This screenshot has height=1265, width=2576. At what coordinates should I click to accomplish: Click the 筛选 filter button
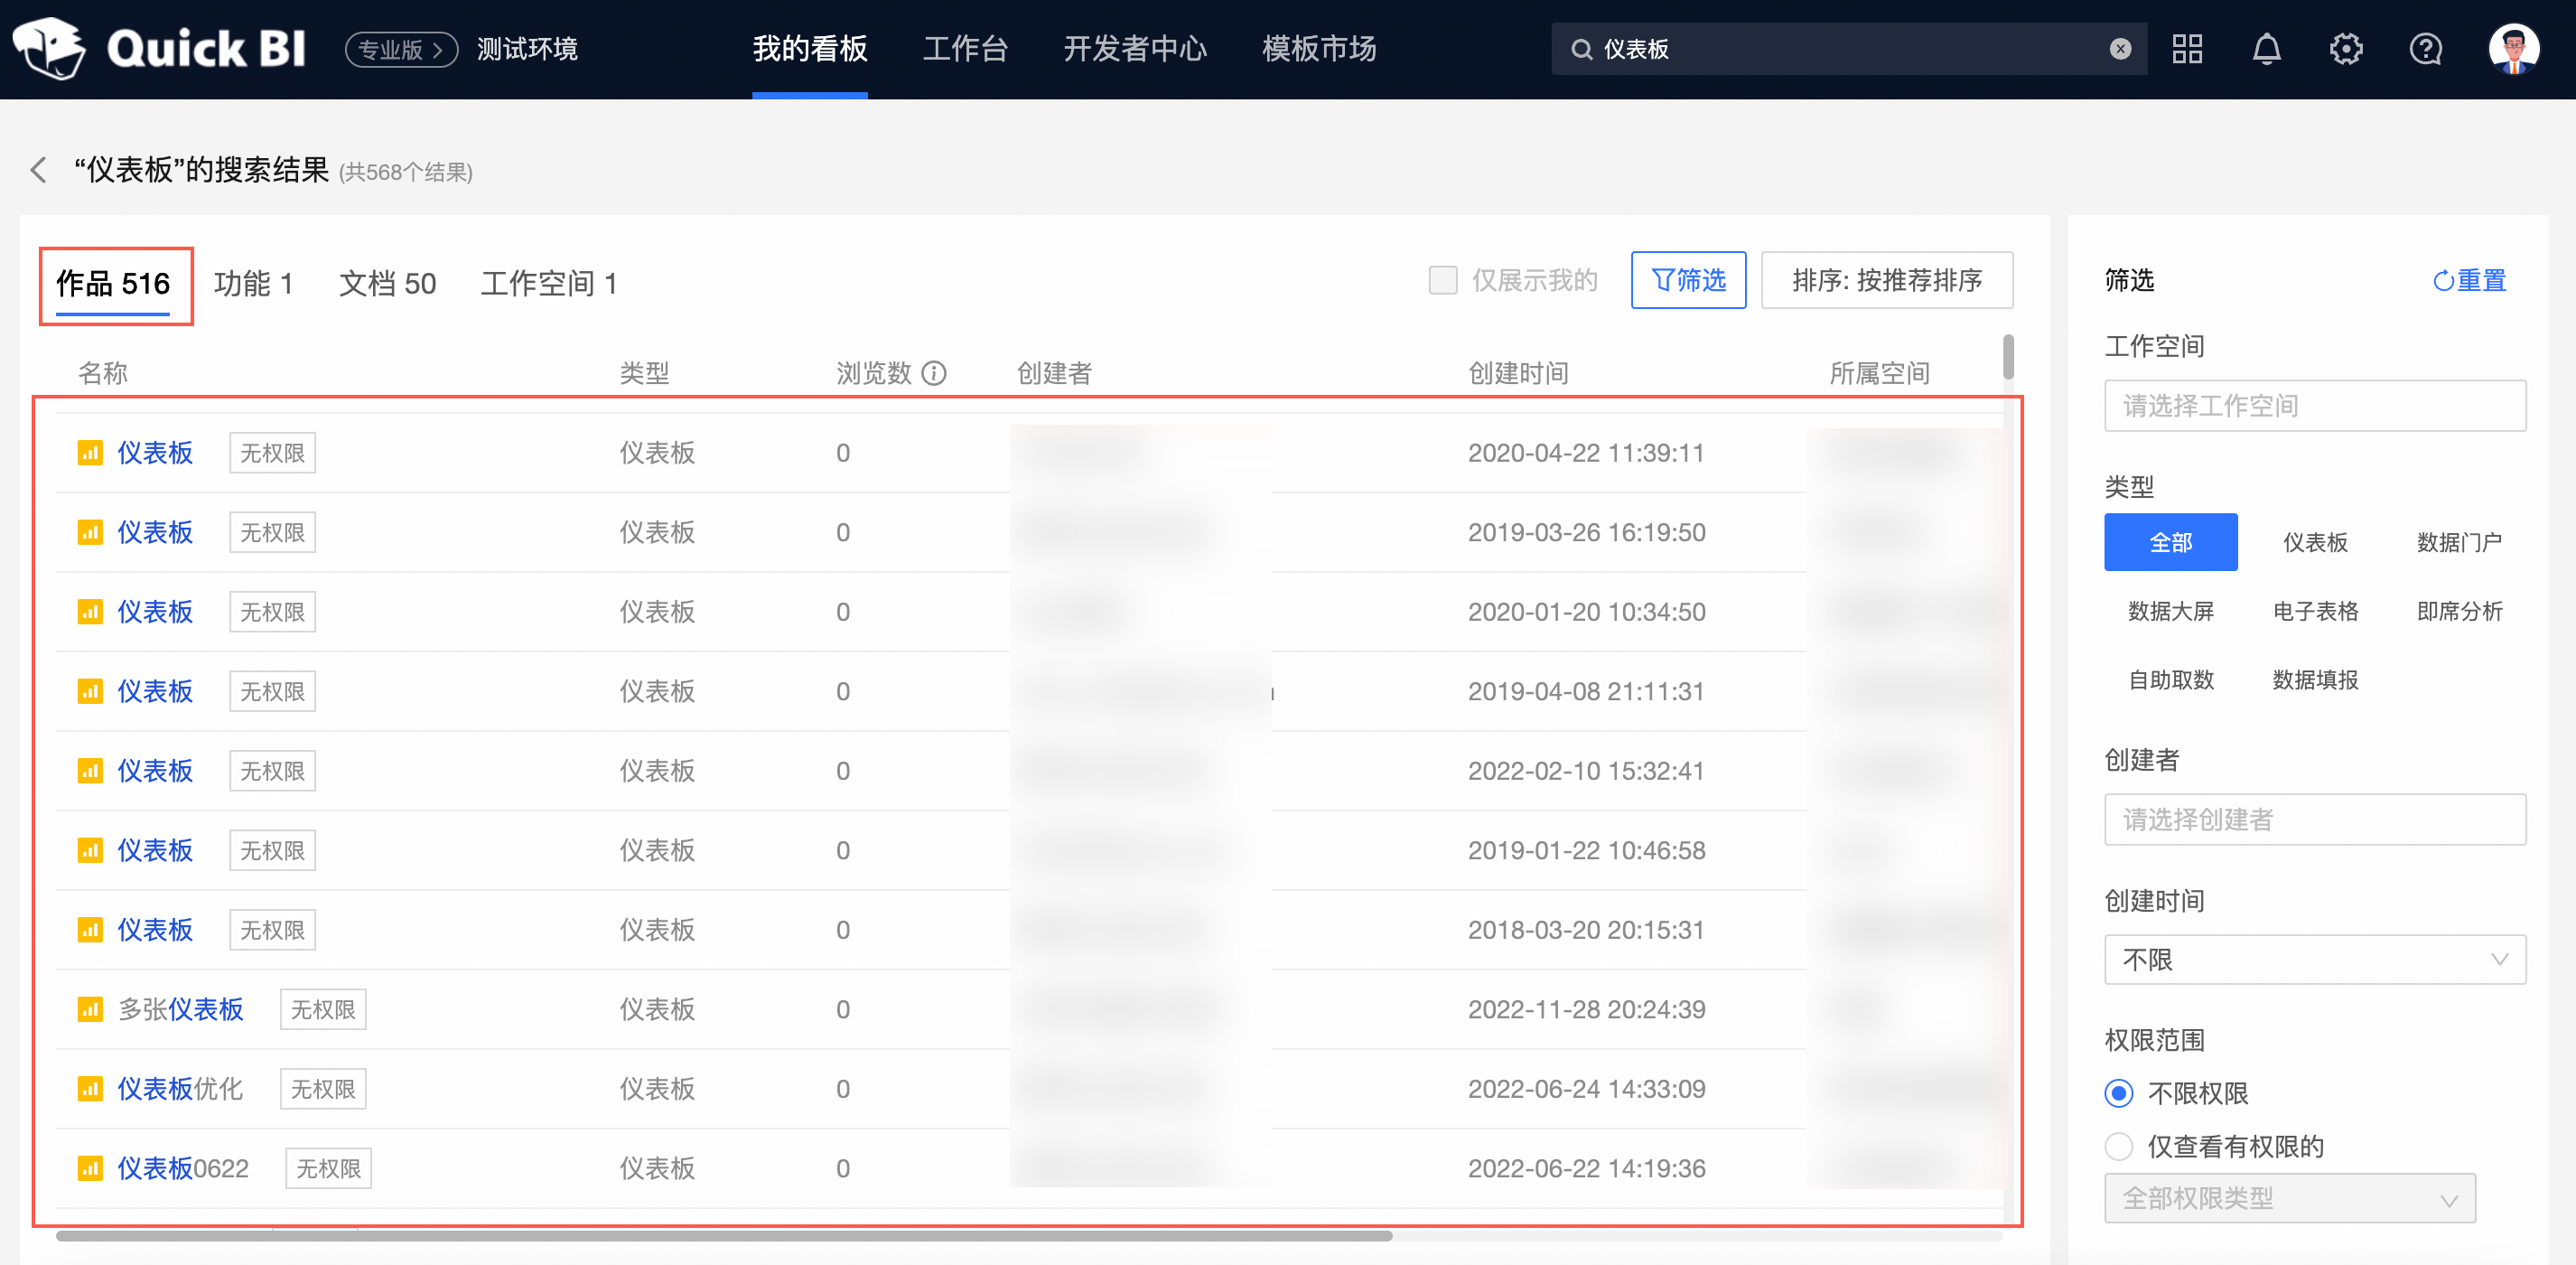pyautogui.click(x=1688, y=280)
